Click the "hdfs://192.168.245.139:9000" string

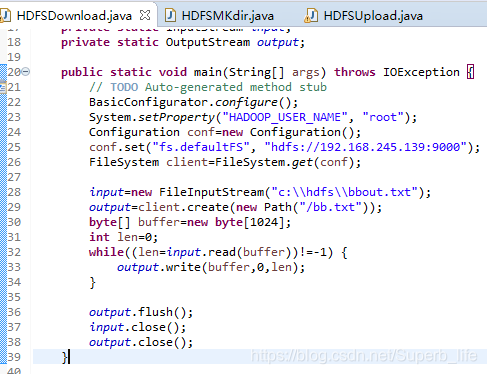point(366,147)
